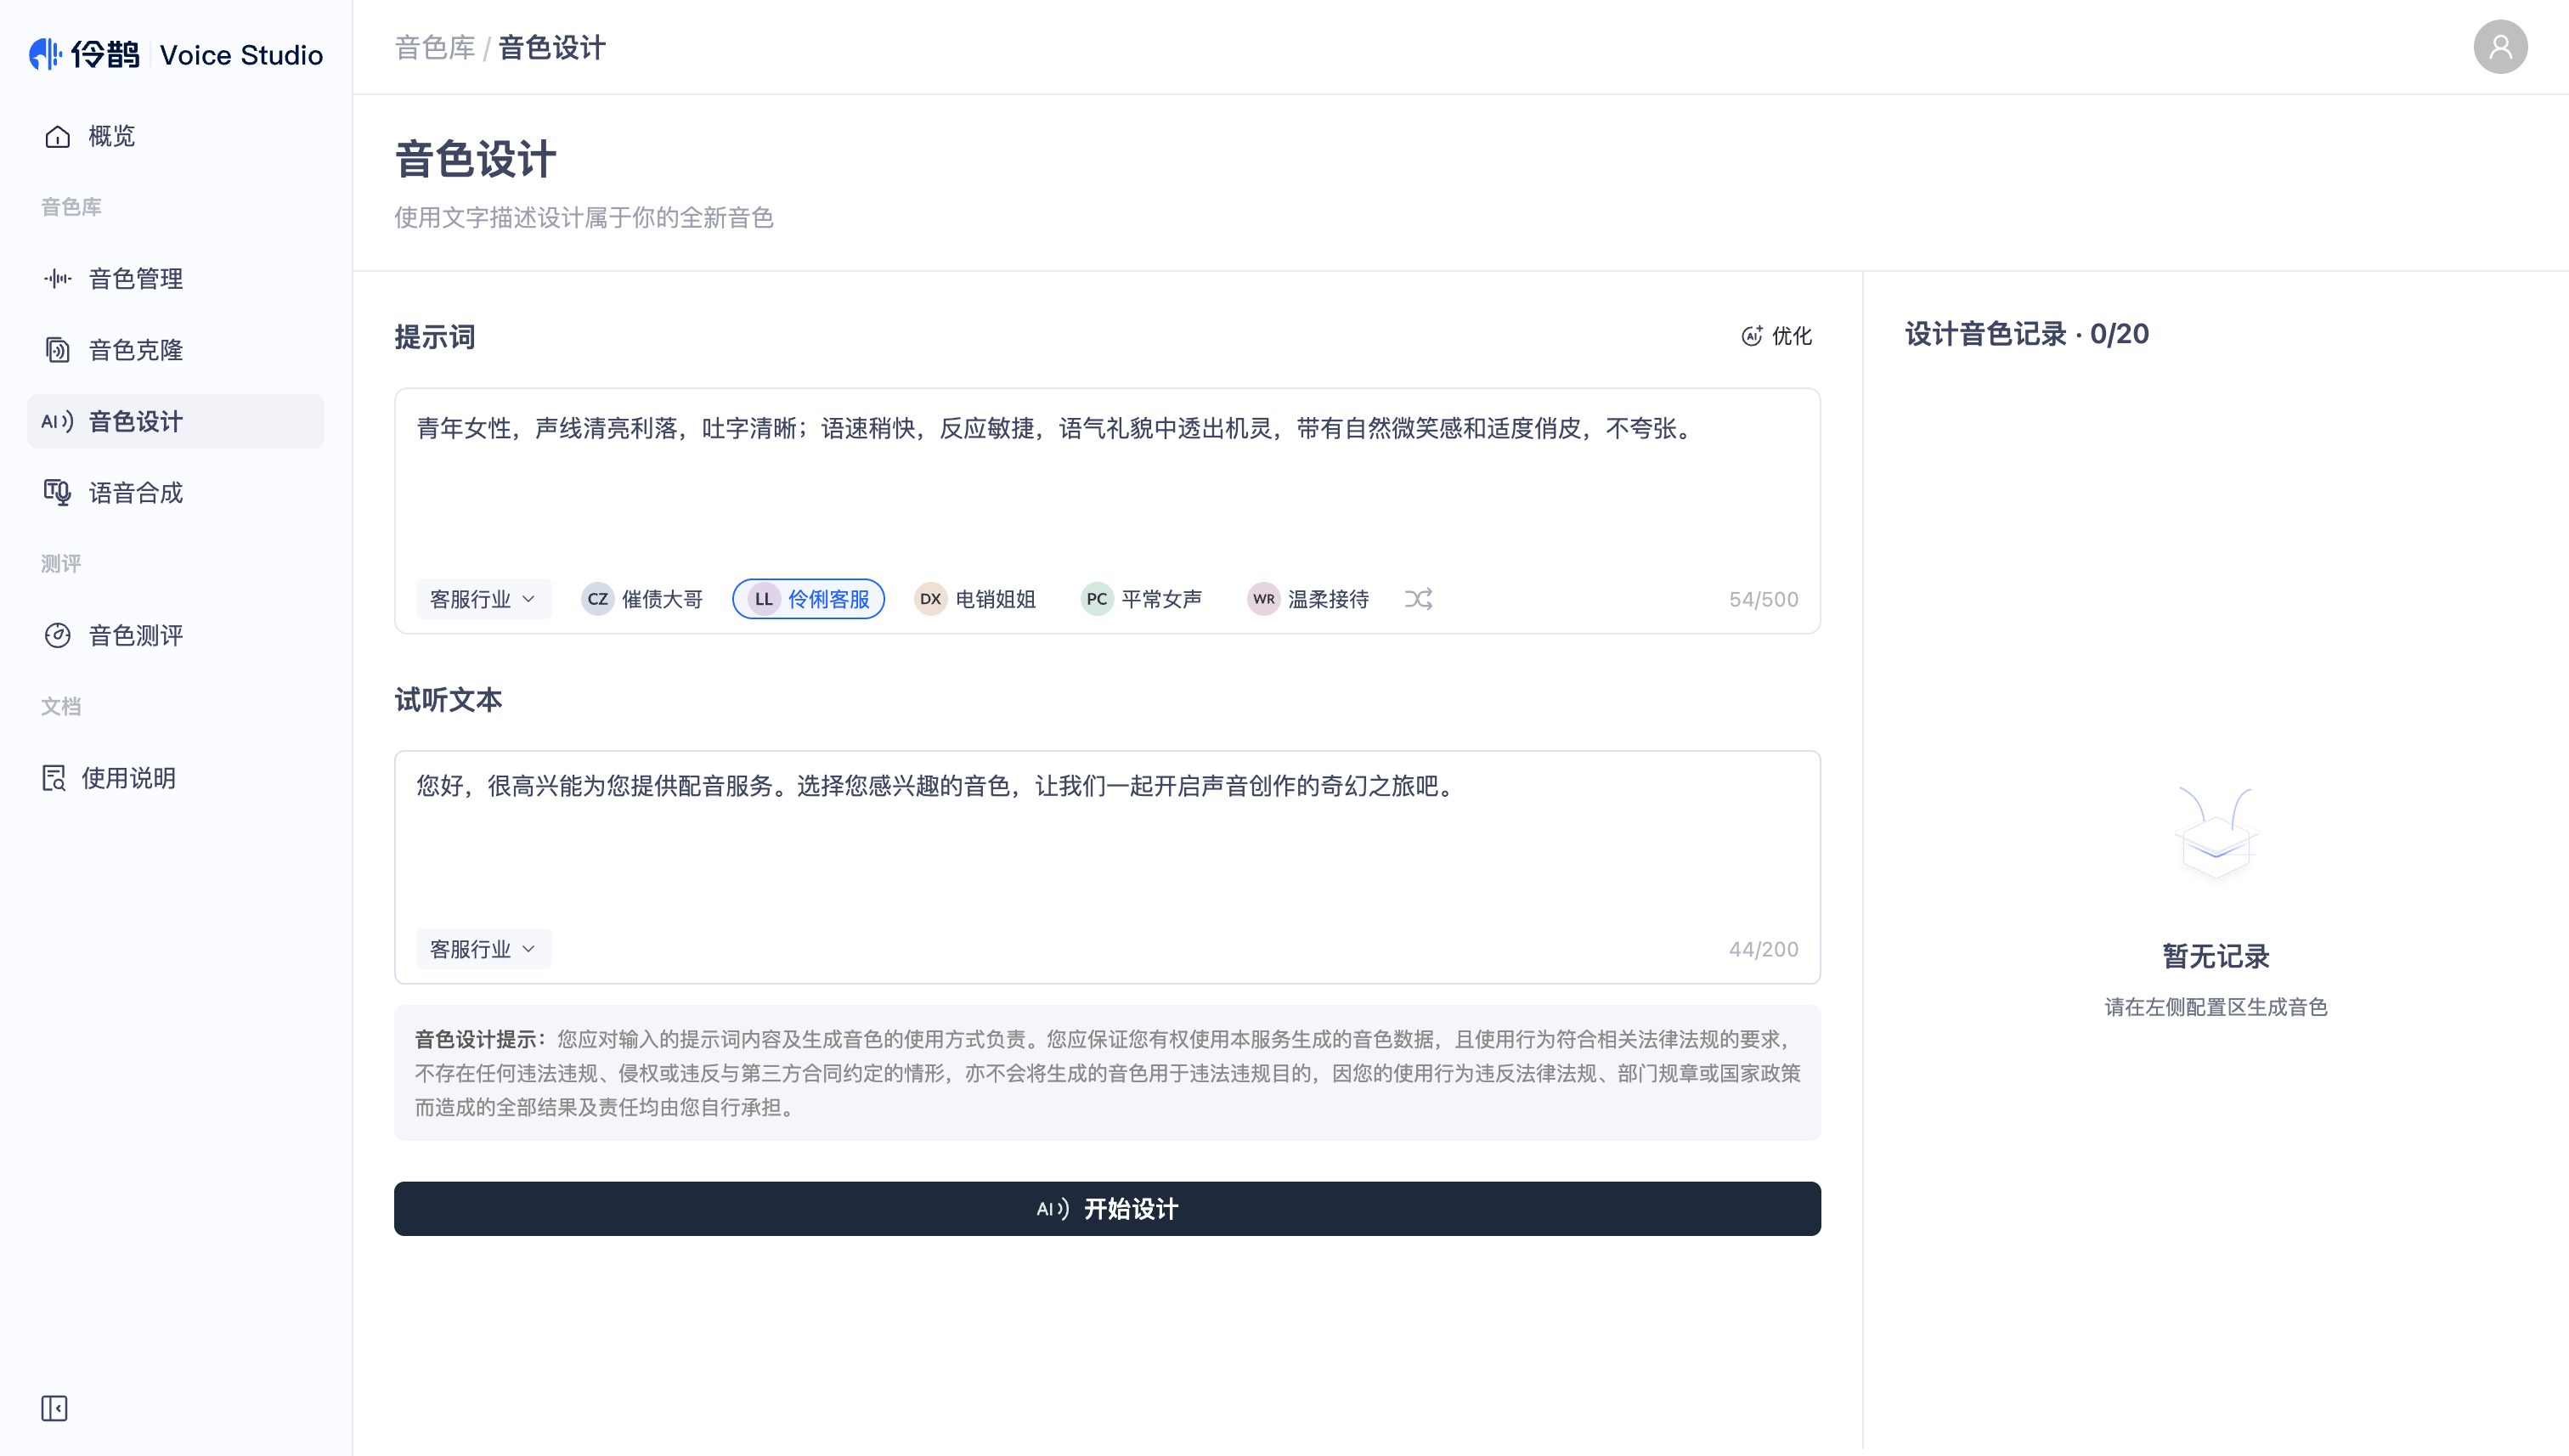Click the 44/200 character counter
The image size is (2569, 1456).
click(x=1763, y=949)
